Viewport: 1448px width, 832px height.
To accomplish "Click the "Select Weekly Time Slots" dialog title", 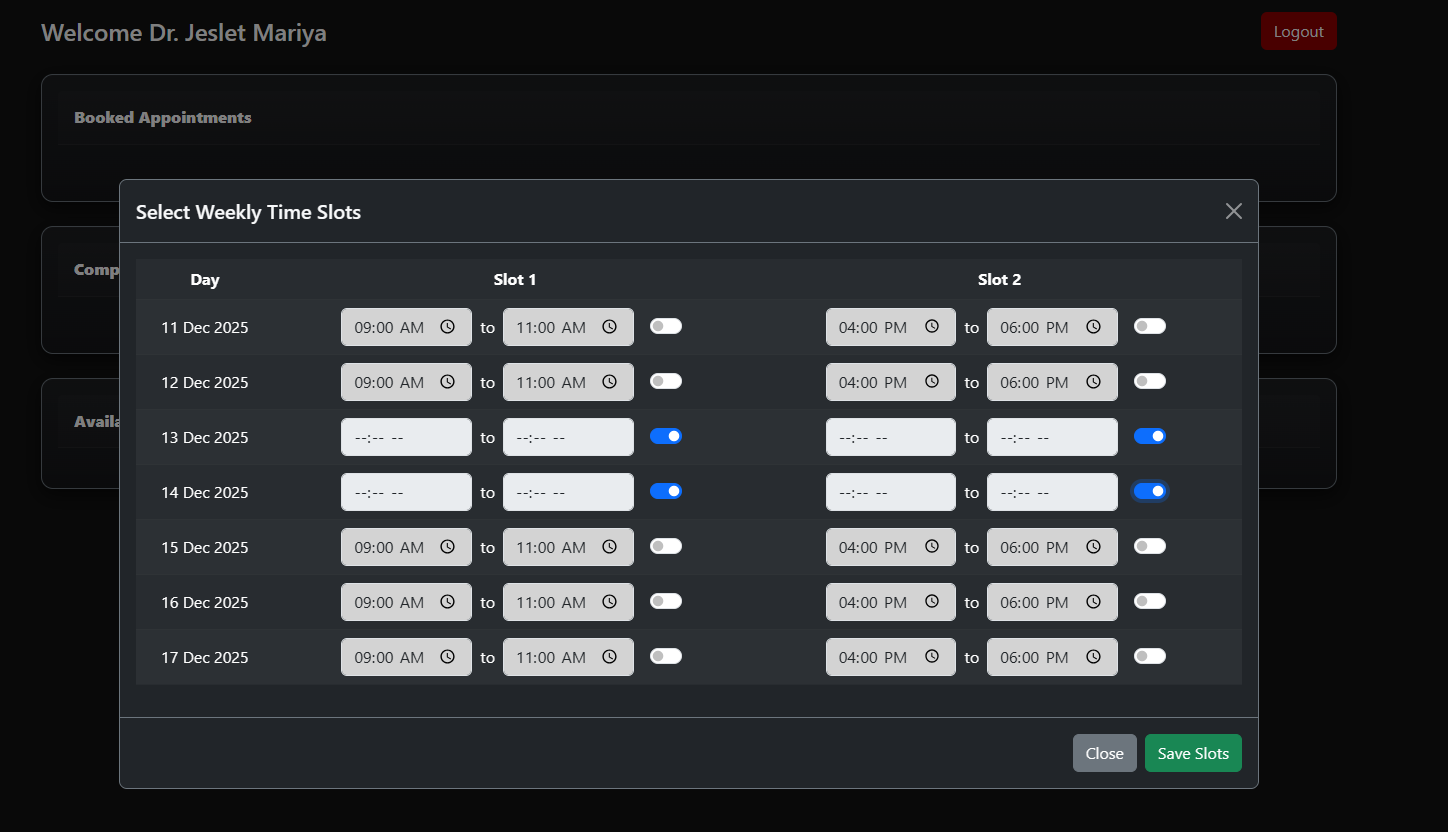I will point(249,212).
